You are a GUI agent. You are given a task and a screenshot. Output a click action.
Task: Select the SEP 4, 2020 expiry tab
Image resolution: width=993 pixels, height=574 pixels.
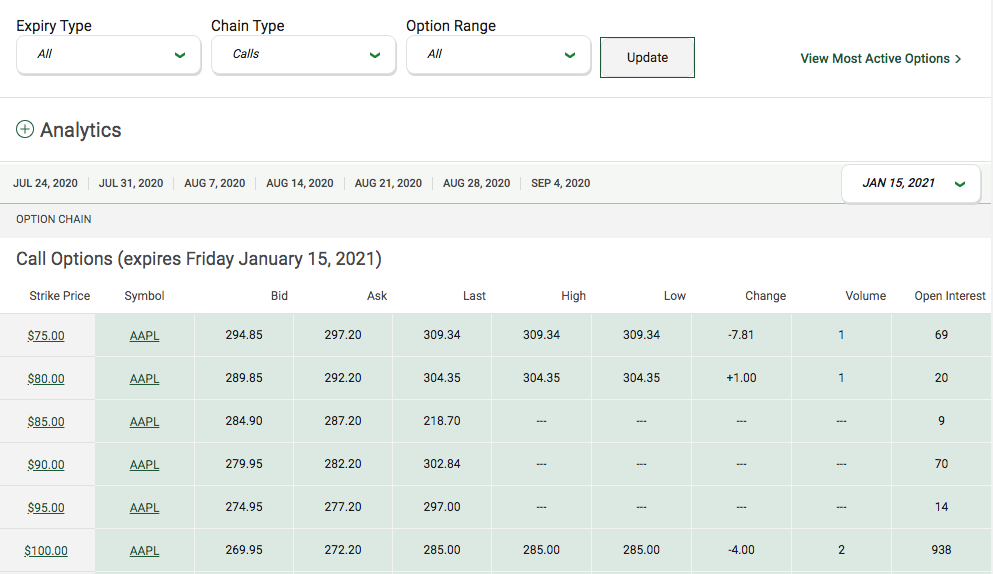(560, 183)
